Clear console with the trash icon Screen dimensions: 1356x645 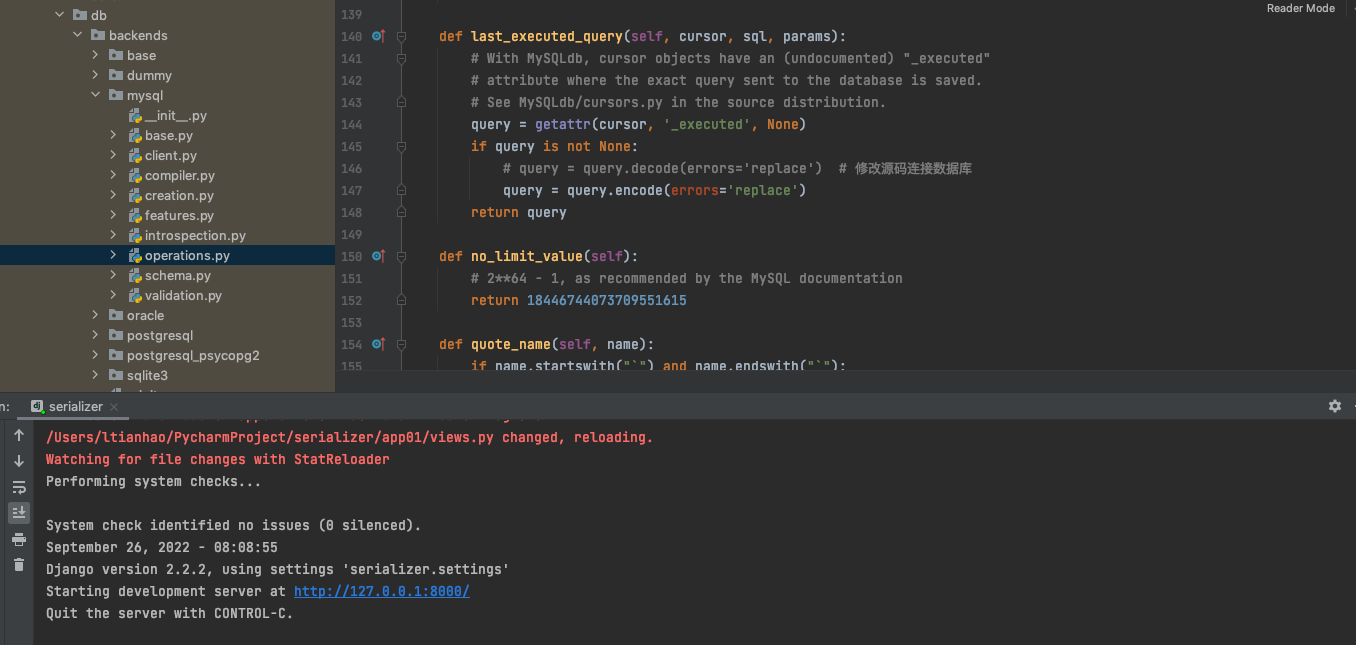pos(18,565)
